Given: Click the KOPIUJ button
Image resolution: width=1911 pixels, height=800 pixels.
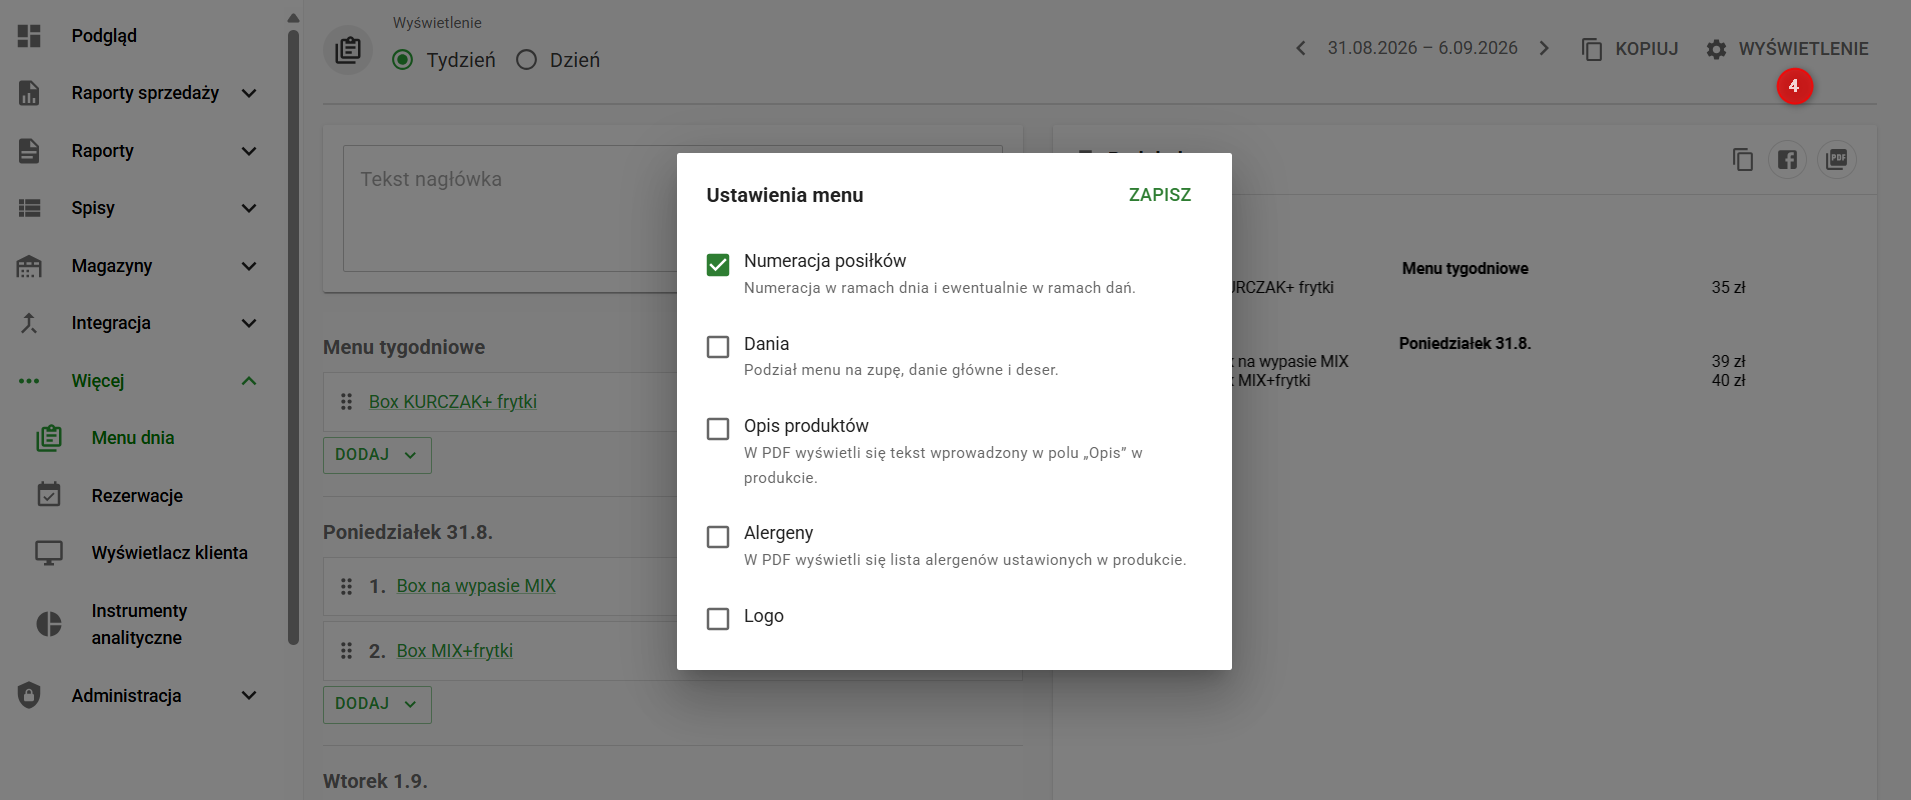Looking at the screenshot, I should (x=1630, y=49).
